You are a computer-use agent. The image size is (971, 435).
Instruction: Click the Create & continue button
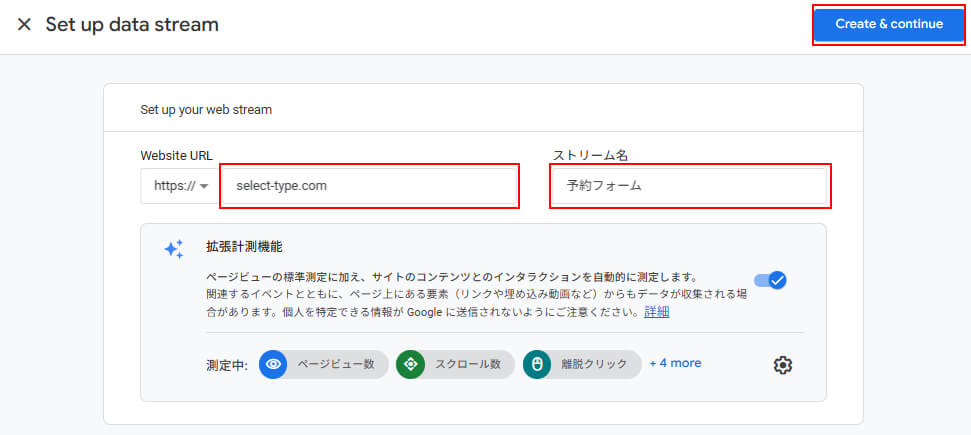888,25
